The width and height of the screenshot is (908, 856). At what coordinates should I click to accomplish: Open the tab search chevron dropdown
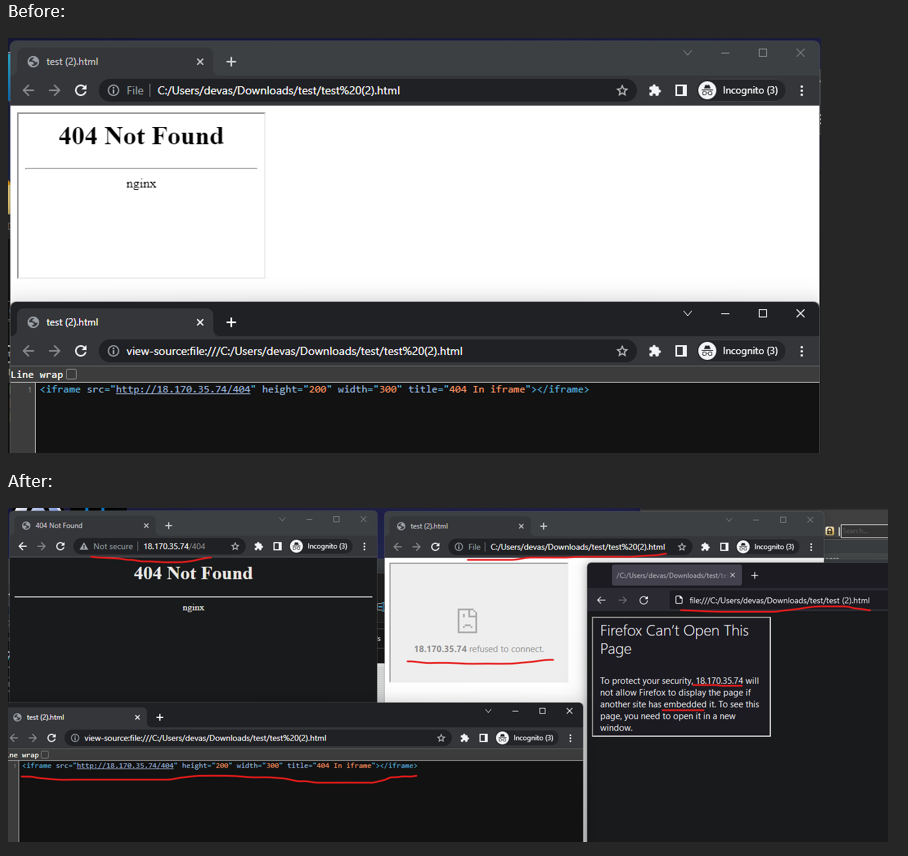click(x=686, y=53)
